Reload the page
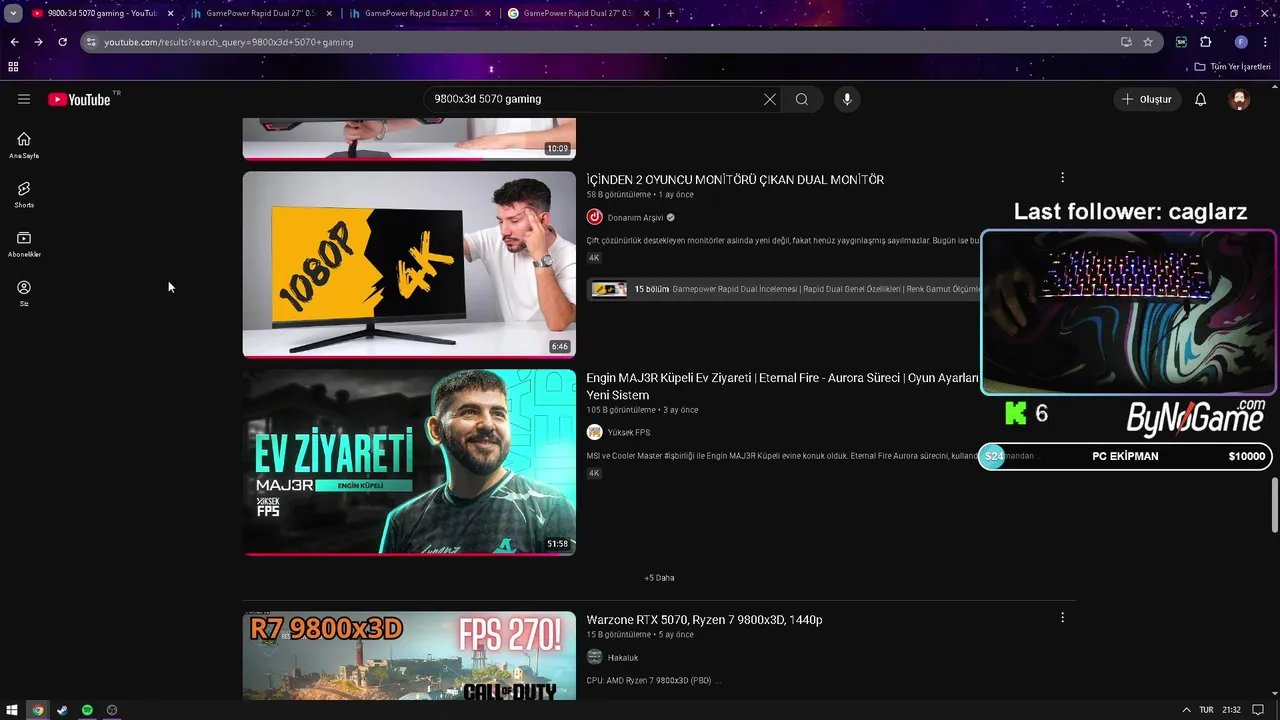This screenshot has height=720, width=1280. tap(62, 42)
